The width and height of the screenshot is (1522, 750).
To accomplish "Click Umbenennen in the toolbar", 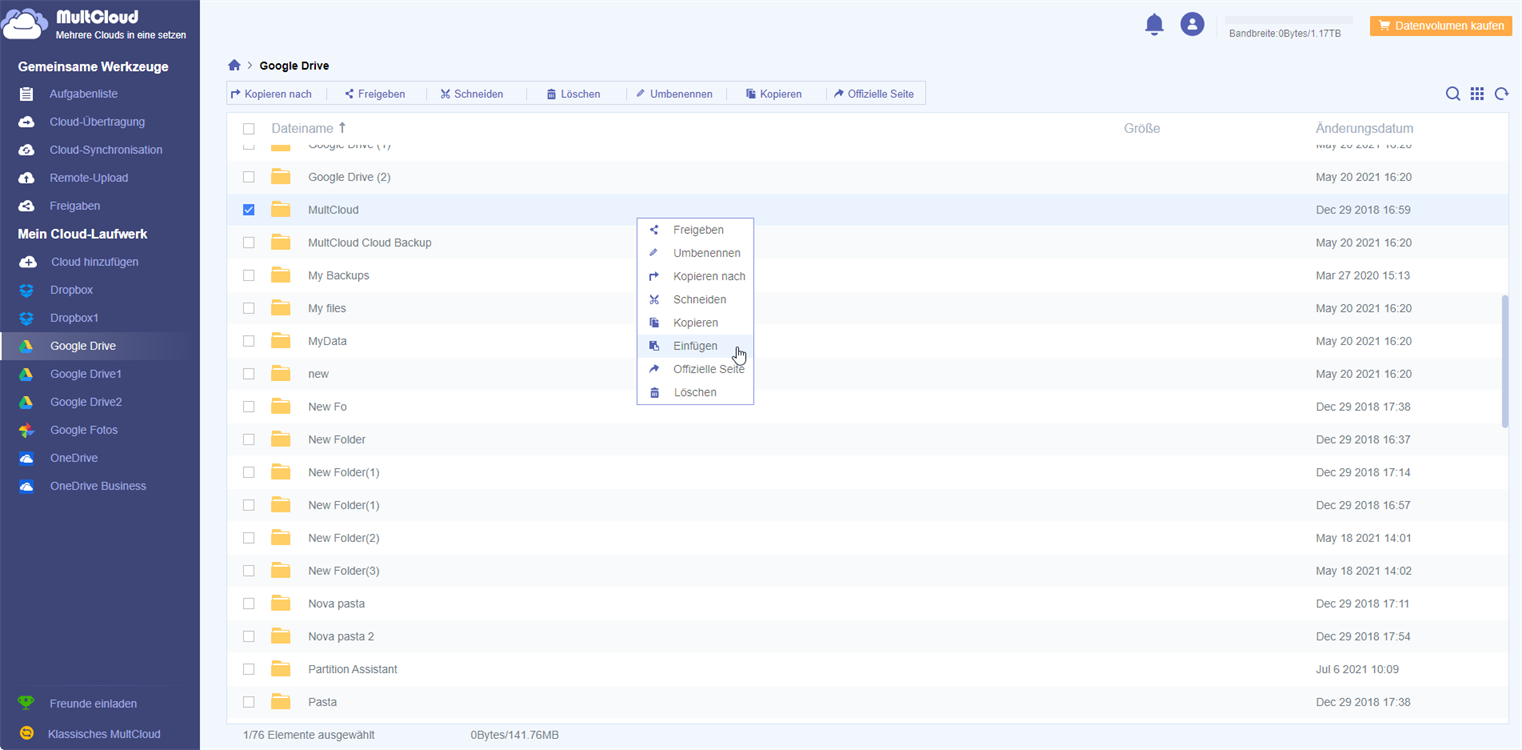I will tap(674, 94).
